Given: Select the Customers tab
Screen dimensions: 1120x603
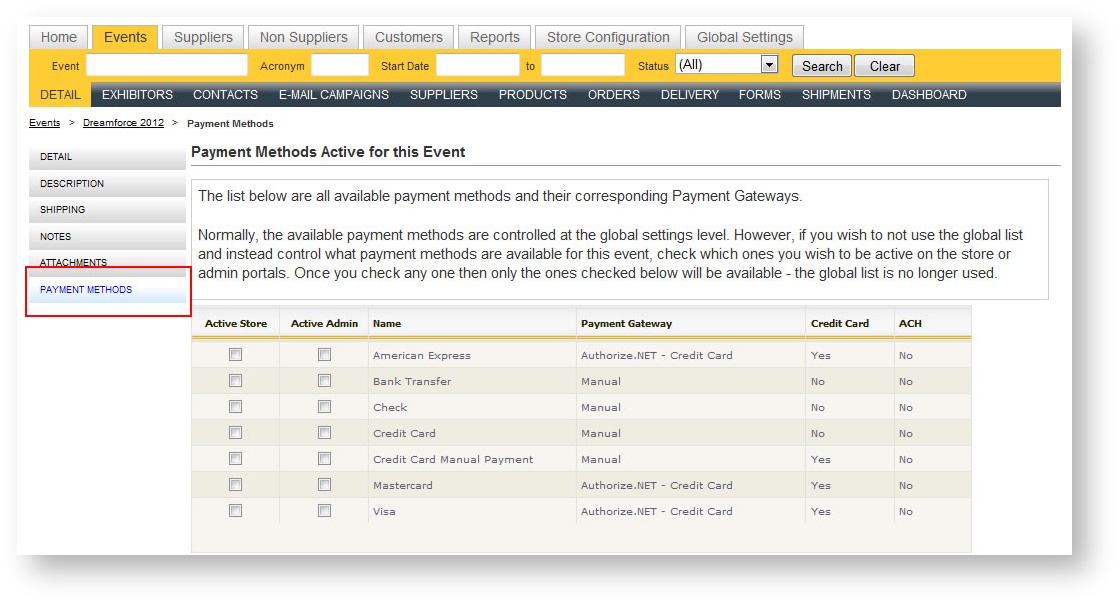Looking at the screenshot, I should pos(407,36).
